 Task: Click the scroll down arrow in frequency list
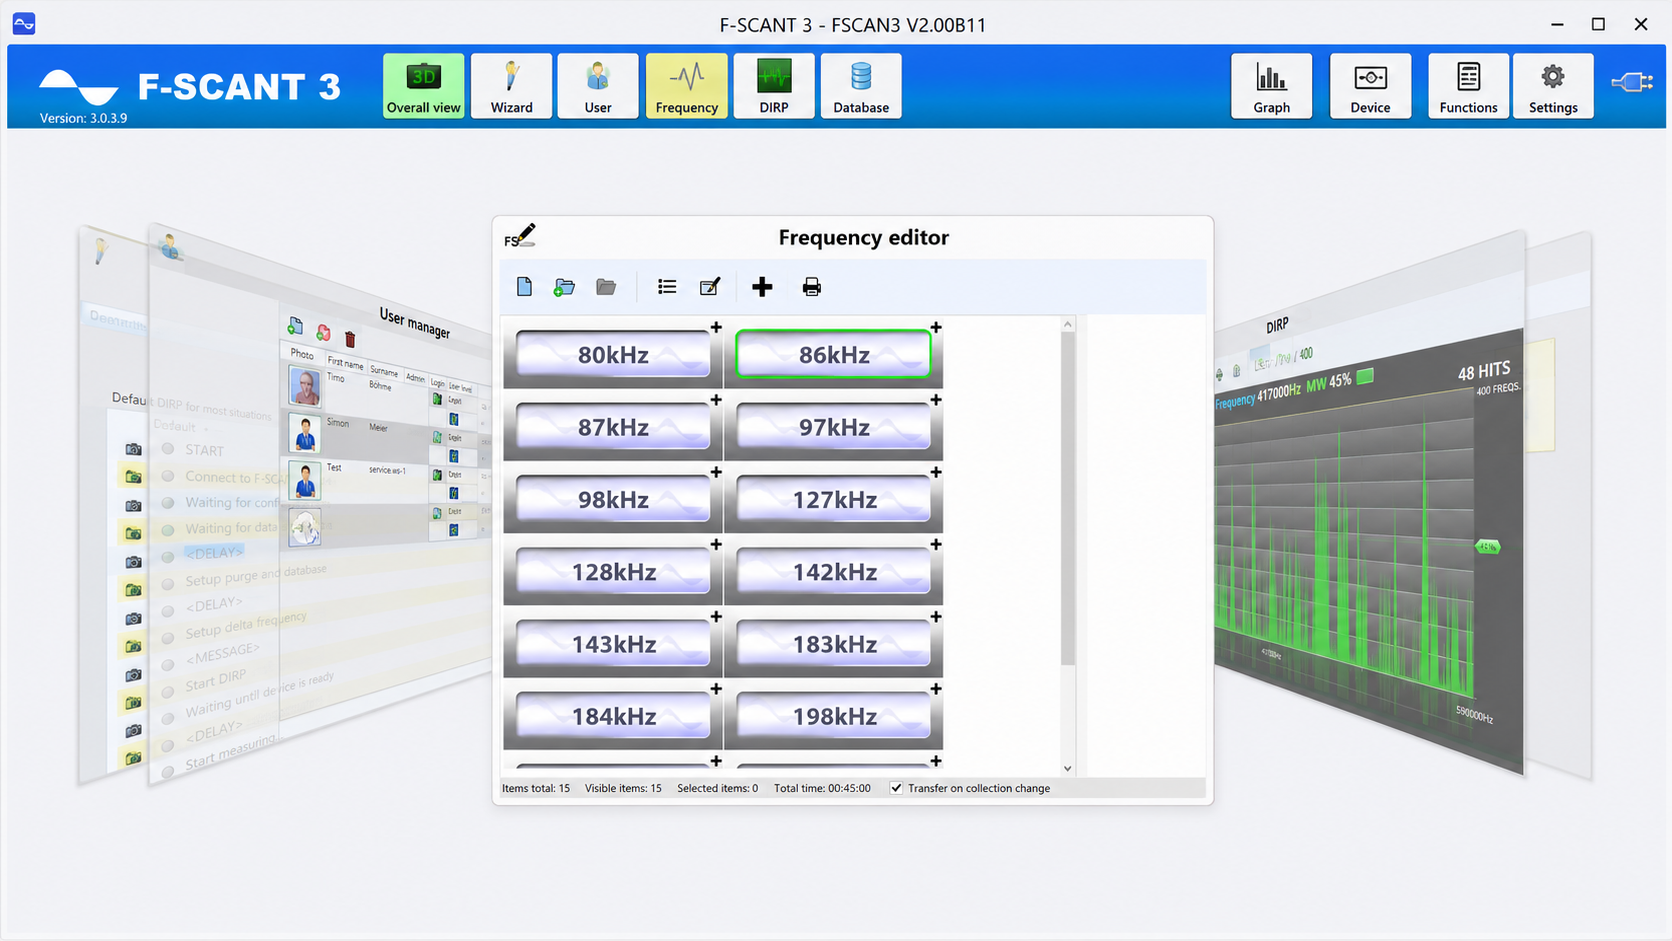coord(1068,768)
